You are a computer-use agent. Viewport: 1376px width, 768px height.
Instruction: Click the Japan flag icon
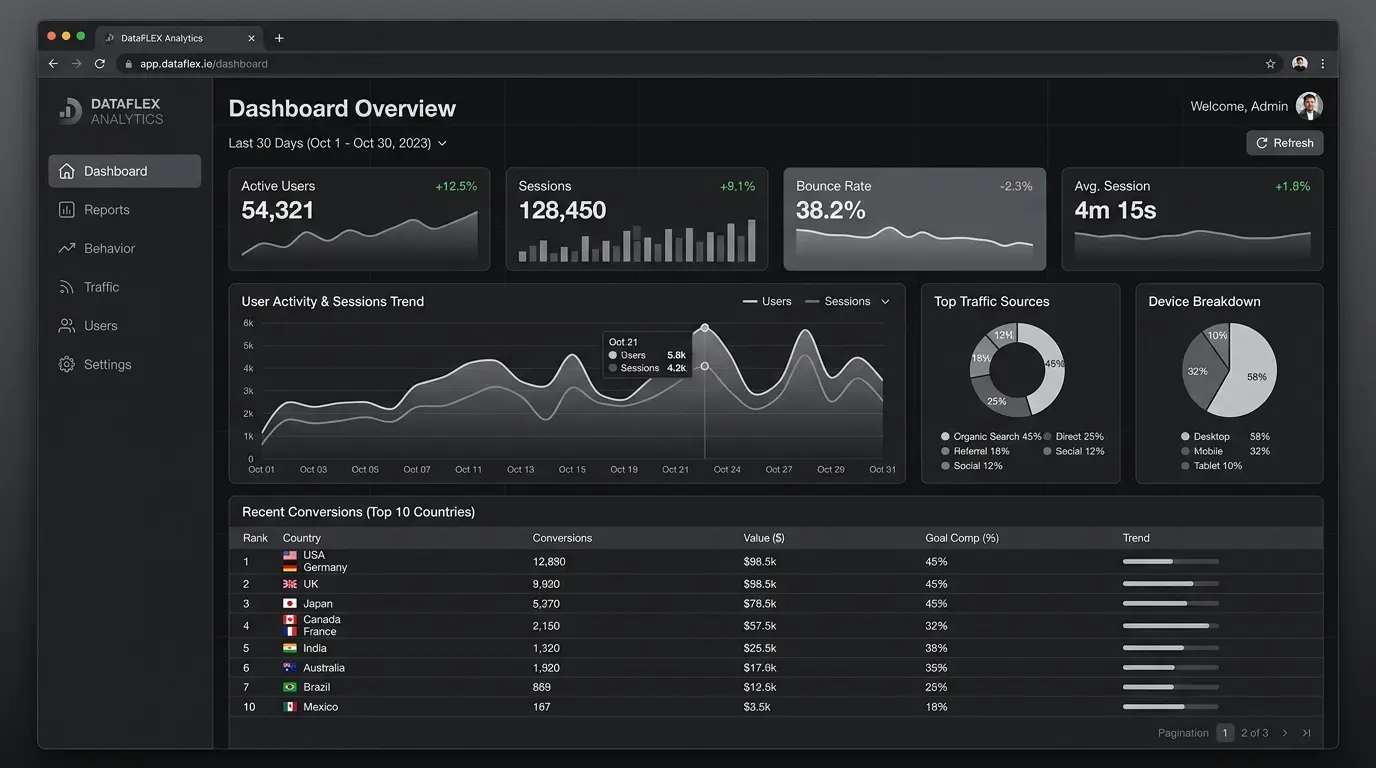point(290,604)
